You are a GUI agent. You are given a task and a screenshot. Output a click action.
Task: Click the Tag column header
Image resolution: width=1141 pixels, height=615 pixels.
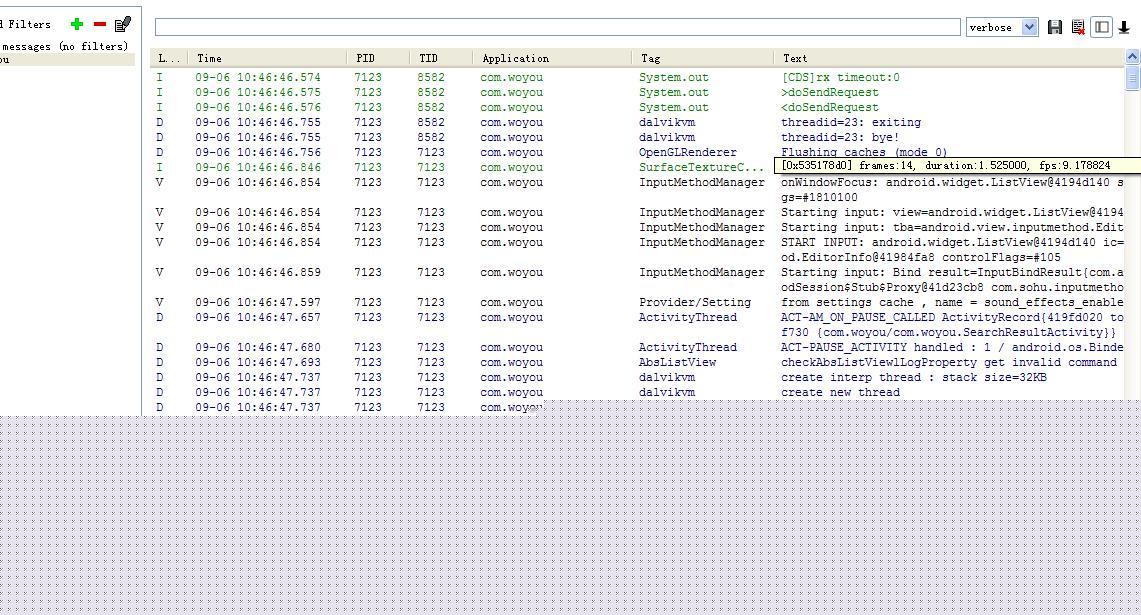[x=702, y=58]
